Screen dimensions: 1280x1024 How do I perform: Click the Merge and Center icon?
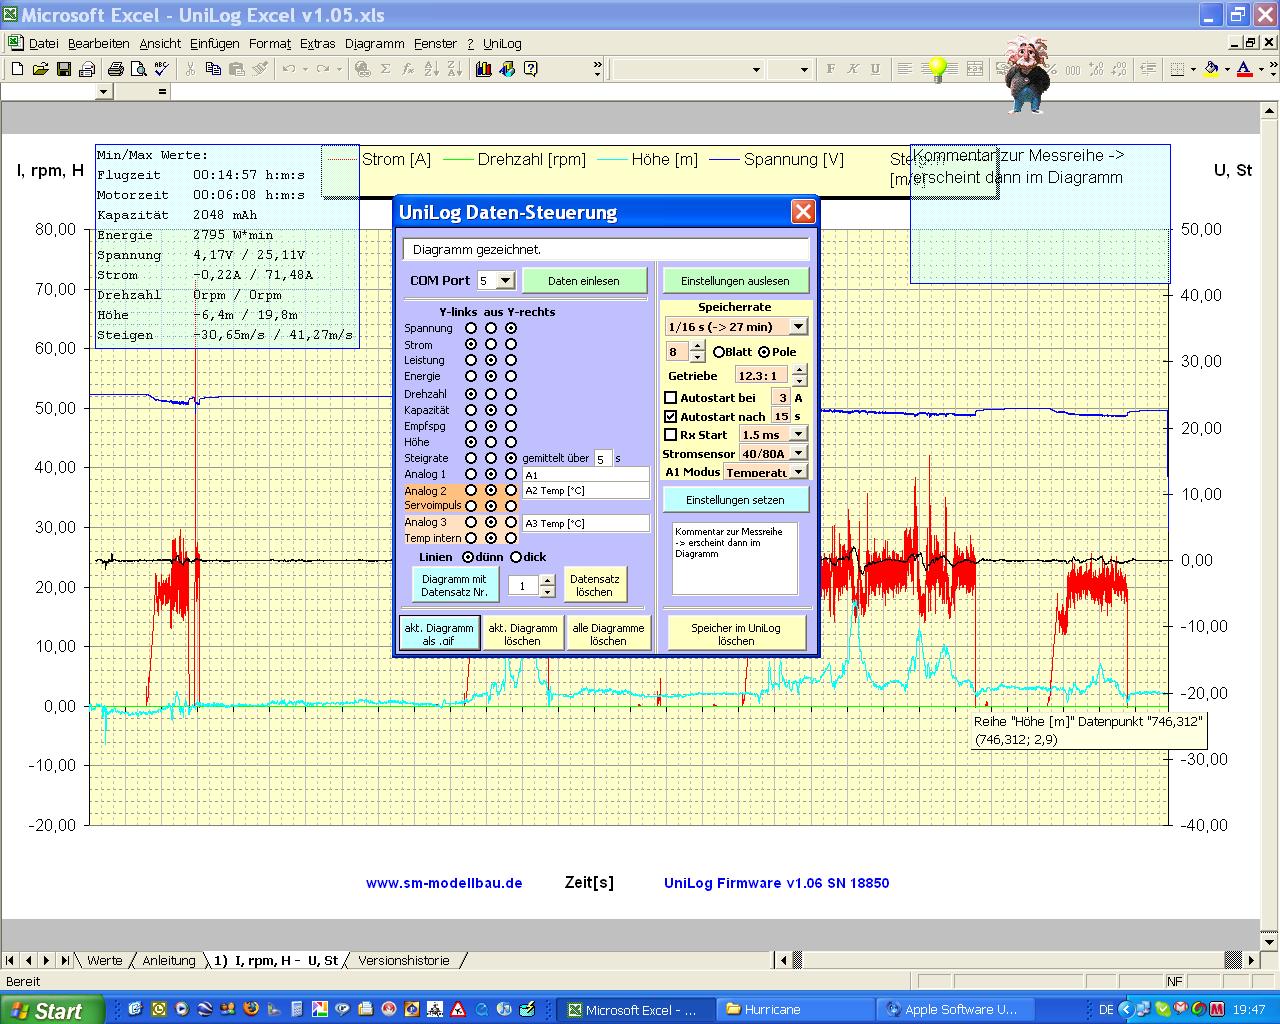(975, 69)
